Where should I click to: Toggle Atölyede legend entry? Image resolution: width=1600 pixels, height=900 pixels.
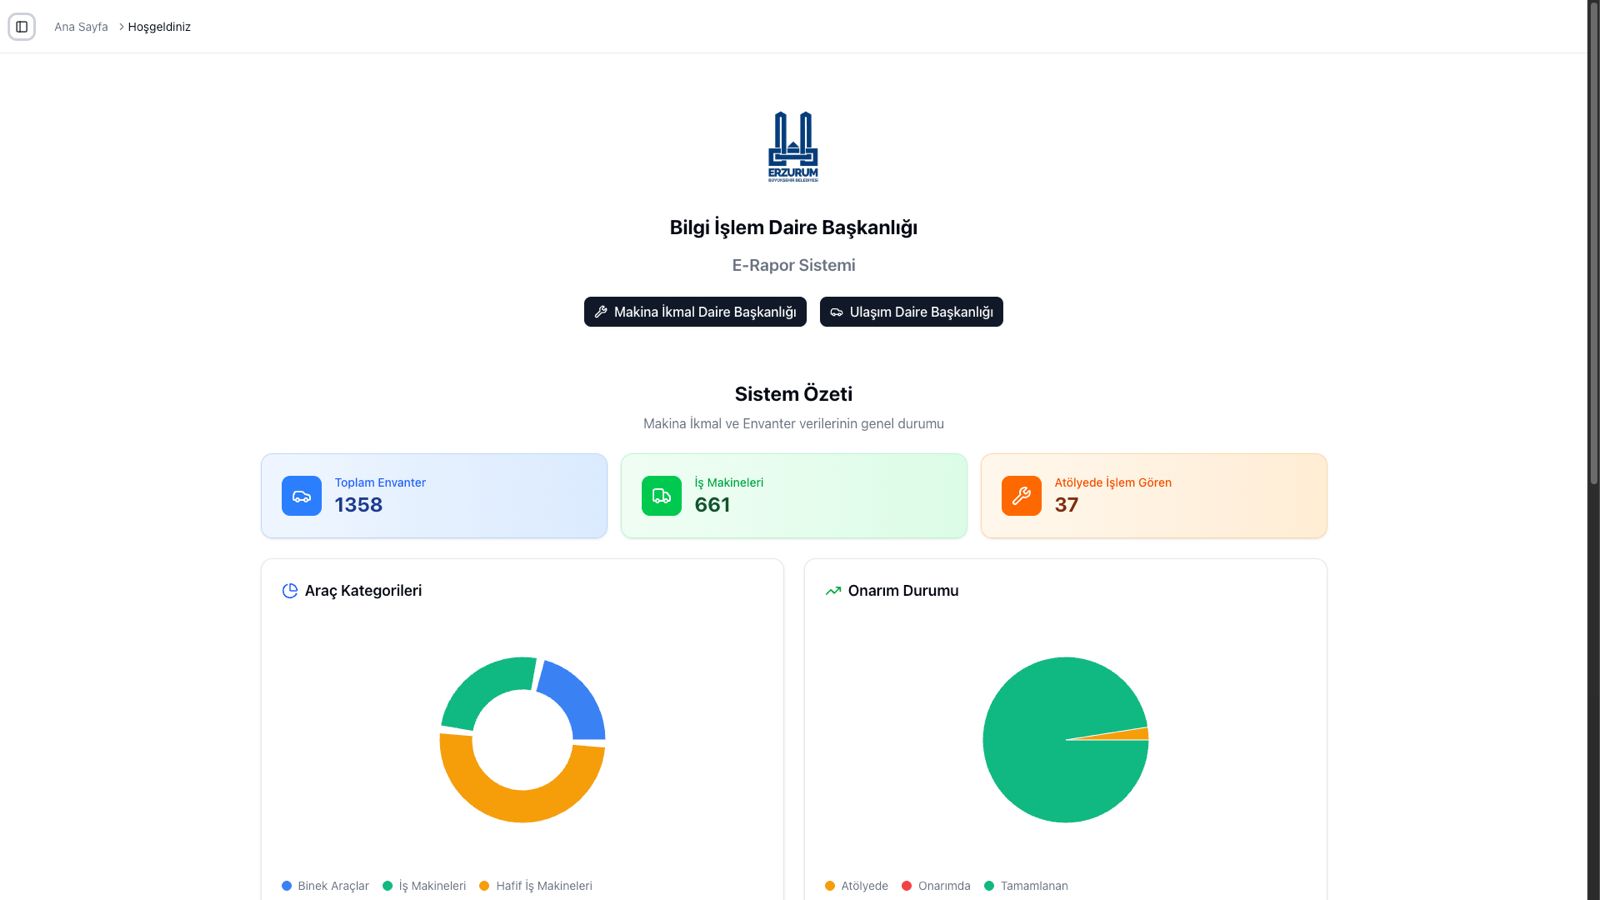856,886
